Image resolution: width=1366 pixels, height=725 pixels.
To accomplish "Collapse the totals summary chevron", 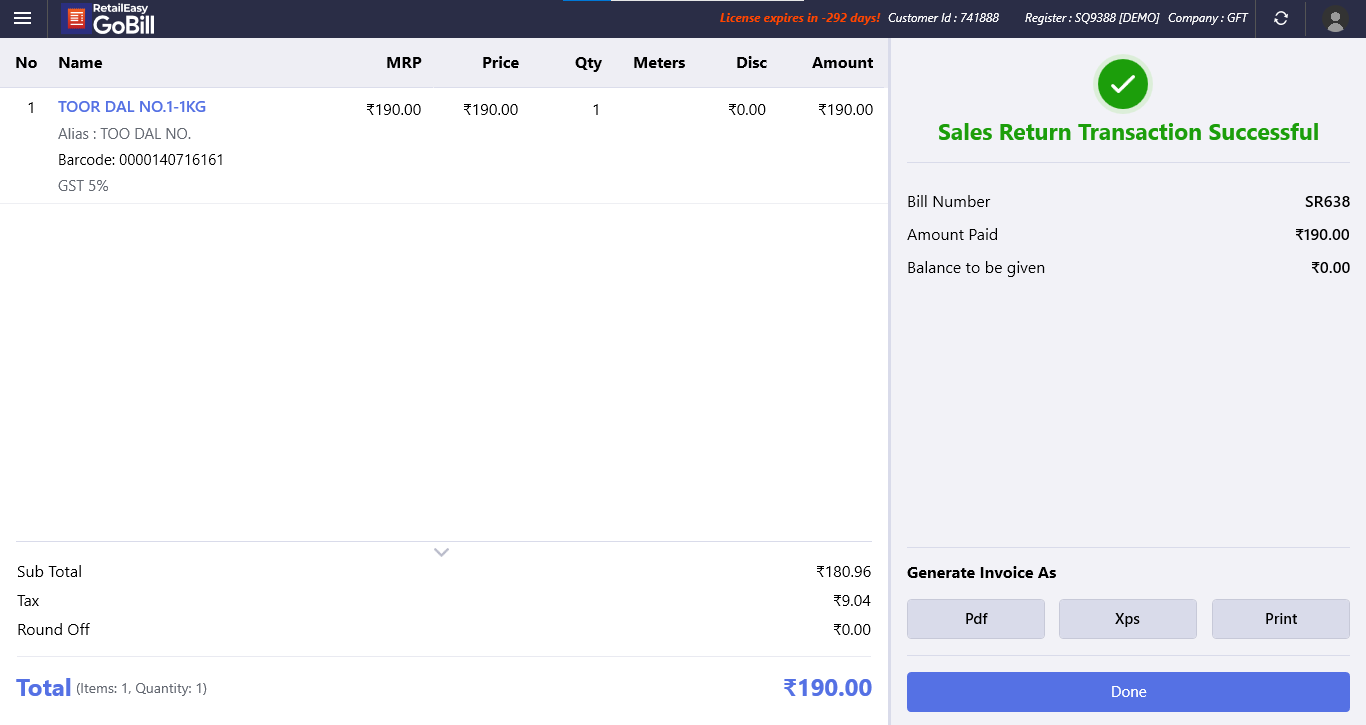I will click(x=441, y=552).
